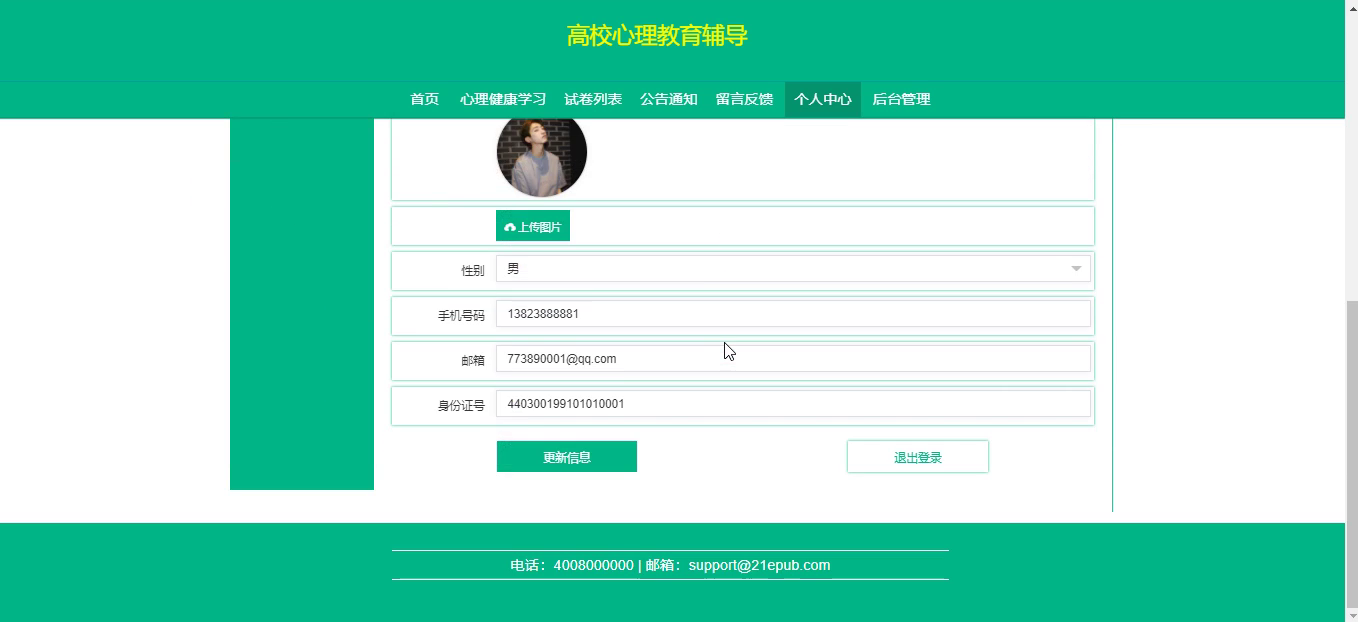The width and height of the screenshot is (1358, 622).
Task: Click the 更新信息 update button
Action: 567,457
